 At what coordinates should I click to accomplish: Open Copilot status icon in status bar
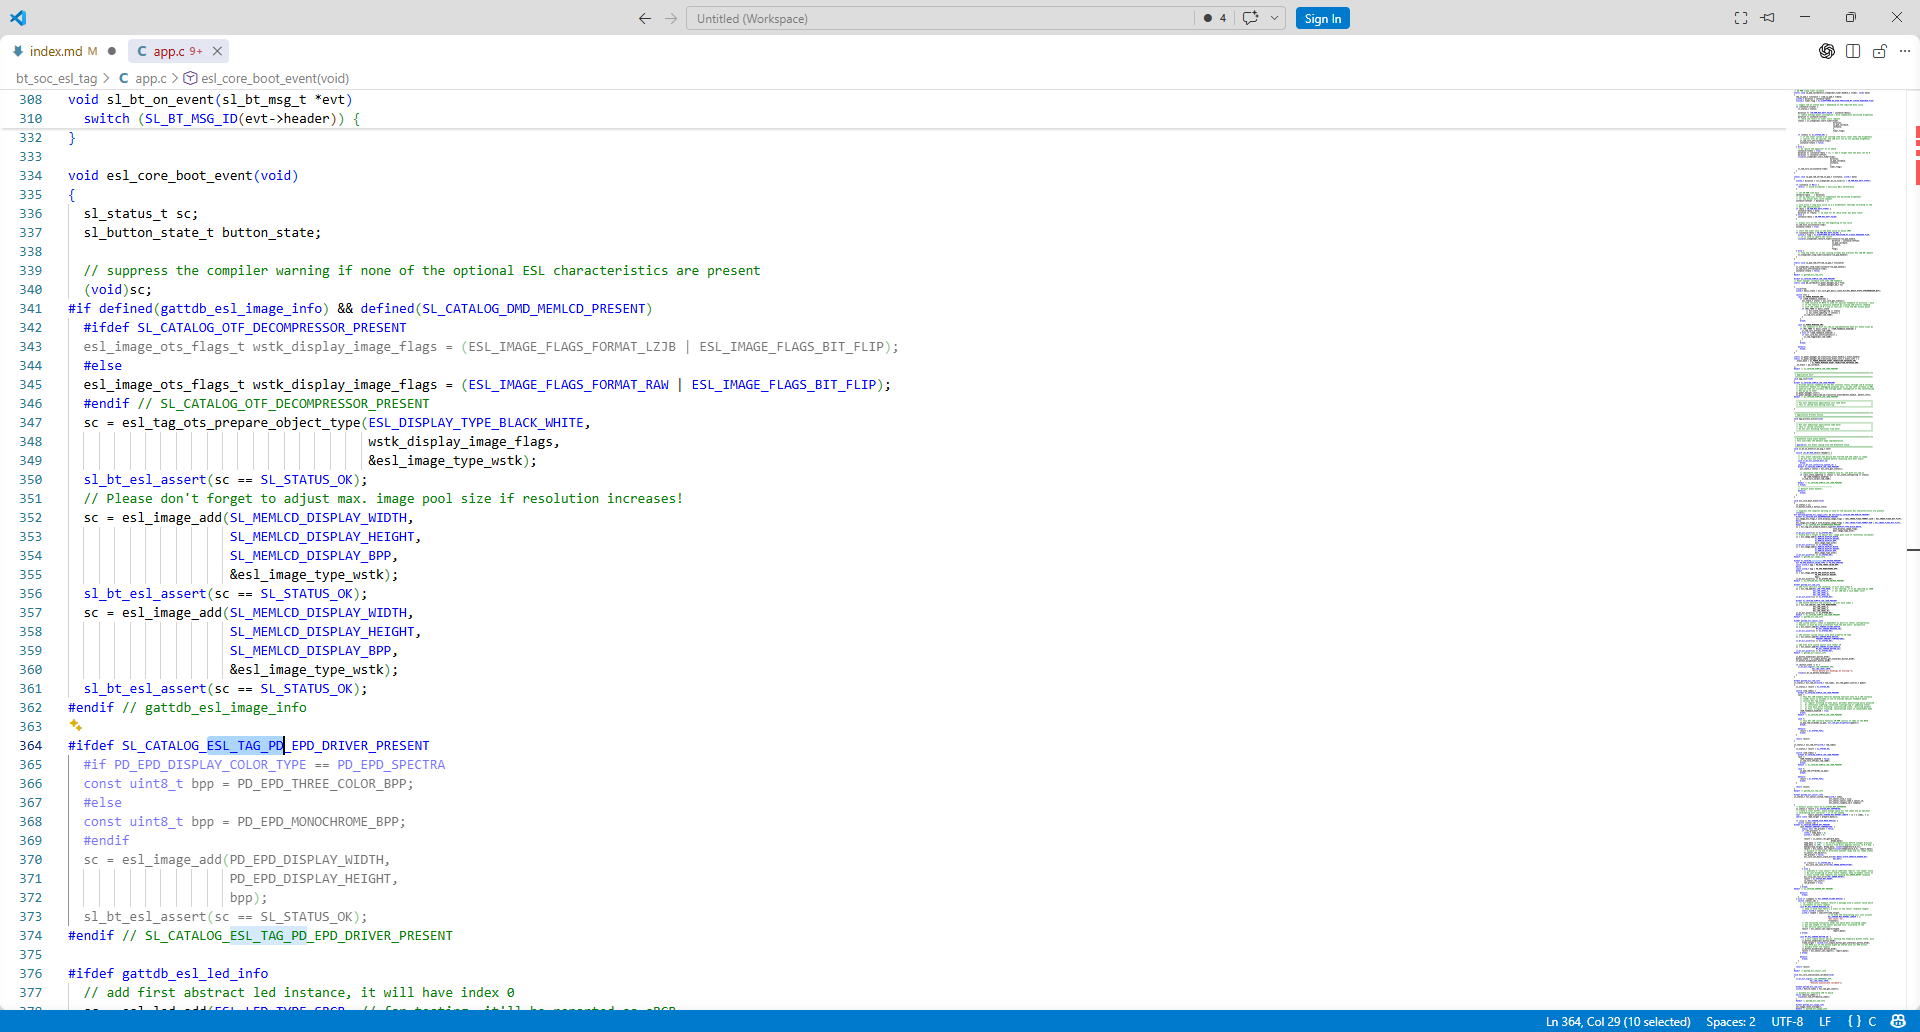(x=1898, y=1021)
